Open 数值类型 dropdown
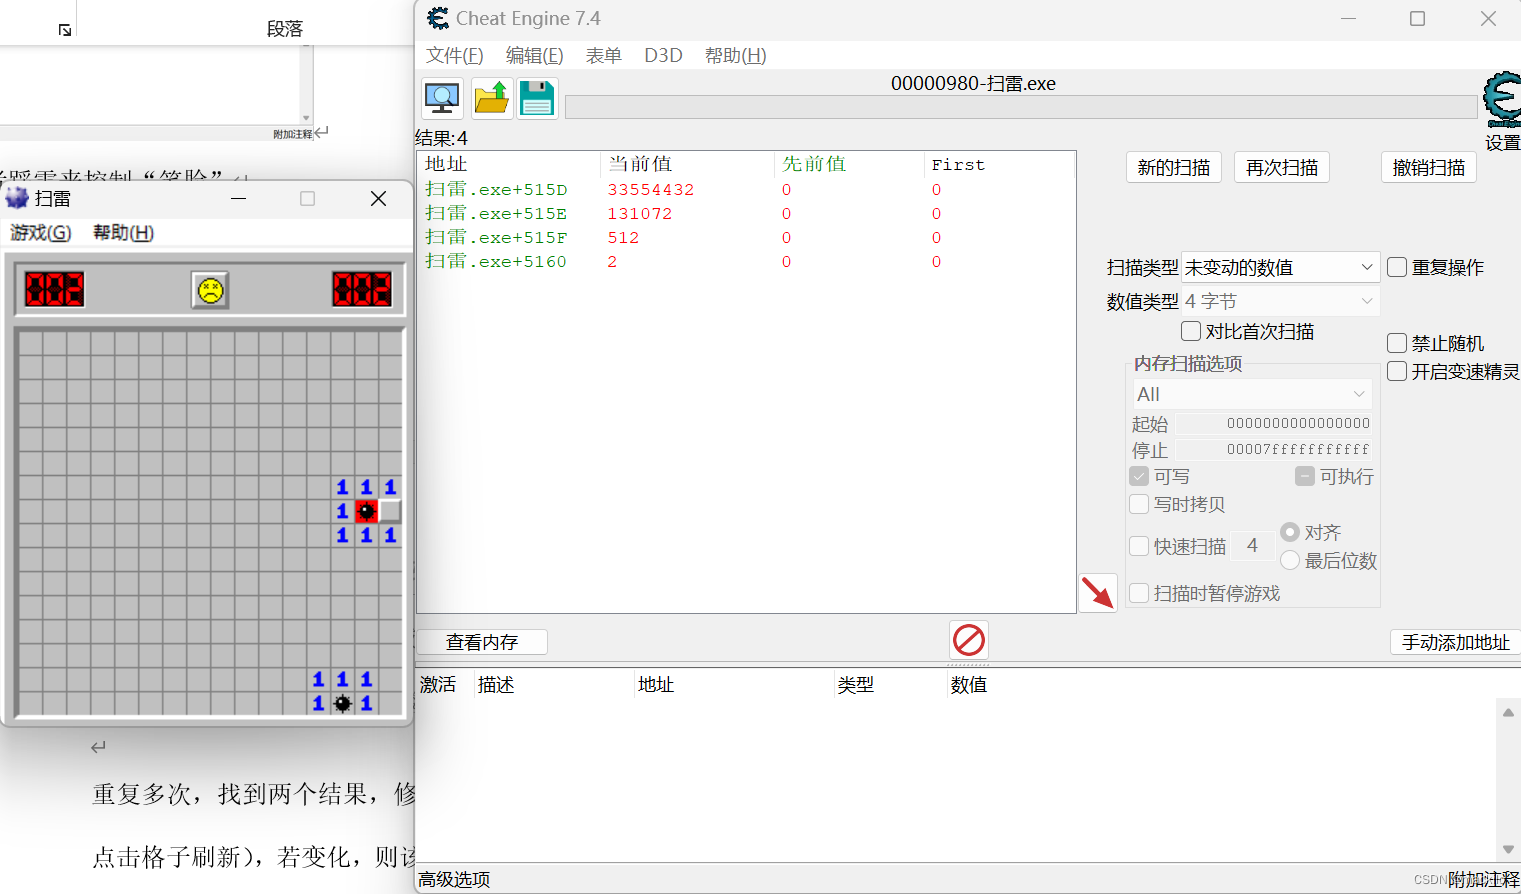This screenshot has width=1521, height=894. tap(1280, 301)
